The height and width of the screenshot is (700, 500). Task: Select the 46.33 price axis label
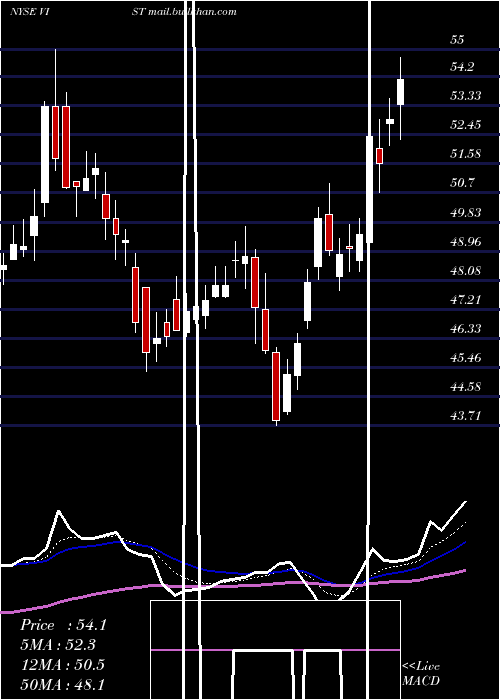click(x=466, y=329)
